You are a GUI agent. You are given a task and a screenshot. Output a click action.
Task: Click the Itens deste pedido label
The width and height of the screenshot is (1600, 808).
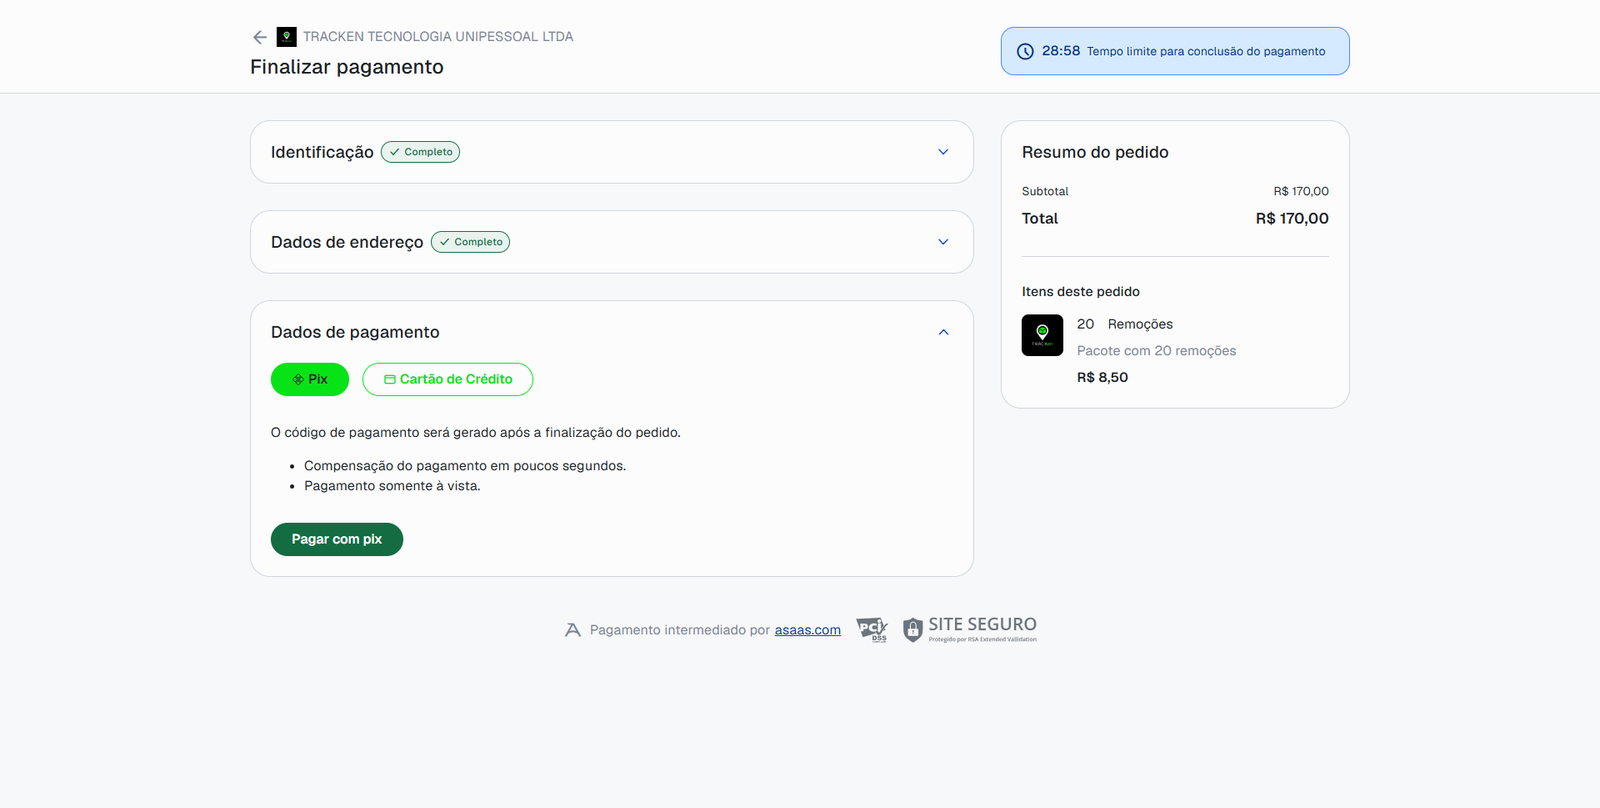[x=1081, y=292]
